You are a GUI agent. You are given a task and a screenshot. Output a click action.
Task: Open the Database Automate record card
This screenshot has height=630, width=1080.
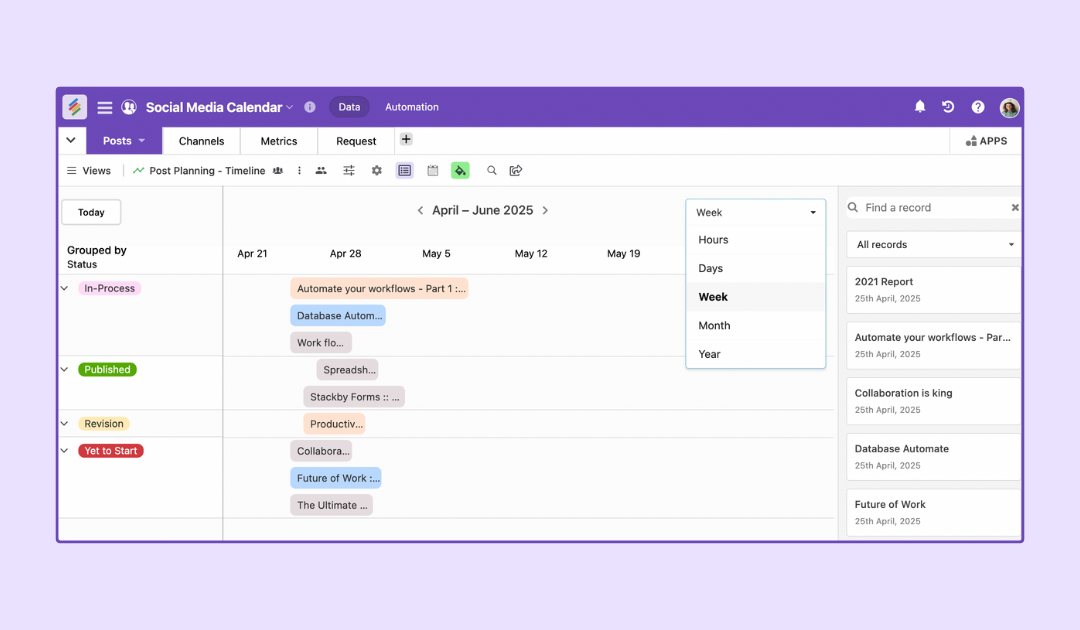tap(933, 457)
